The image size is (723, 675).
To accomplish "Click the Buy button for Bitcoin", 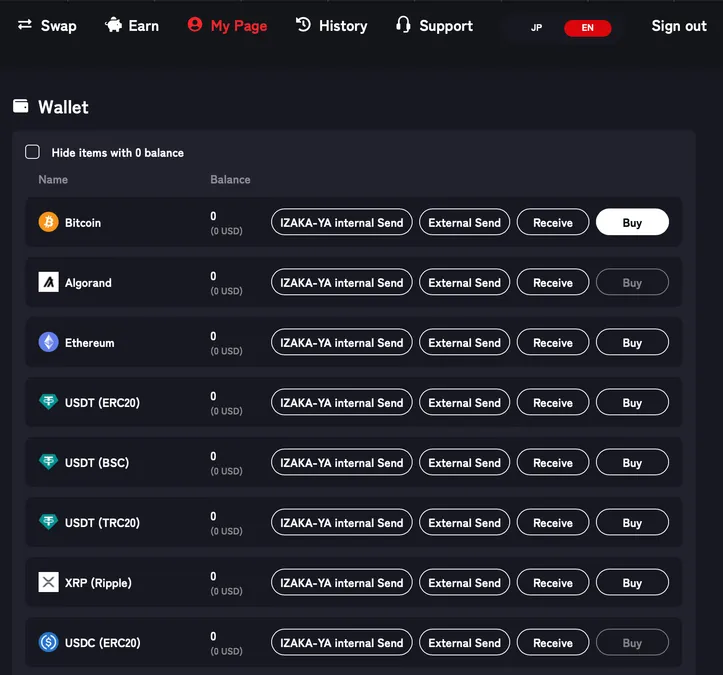I will click(632, 222).
